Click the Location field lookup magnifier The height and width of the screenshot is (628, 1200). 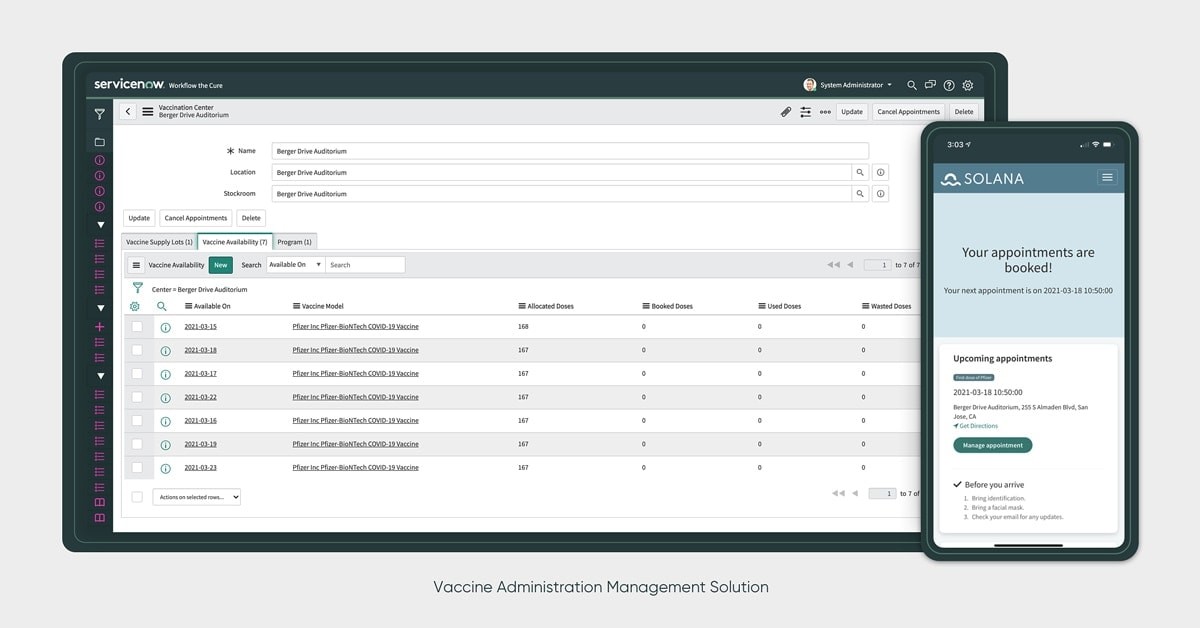tap(860, 172)
